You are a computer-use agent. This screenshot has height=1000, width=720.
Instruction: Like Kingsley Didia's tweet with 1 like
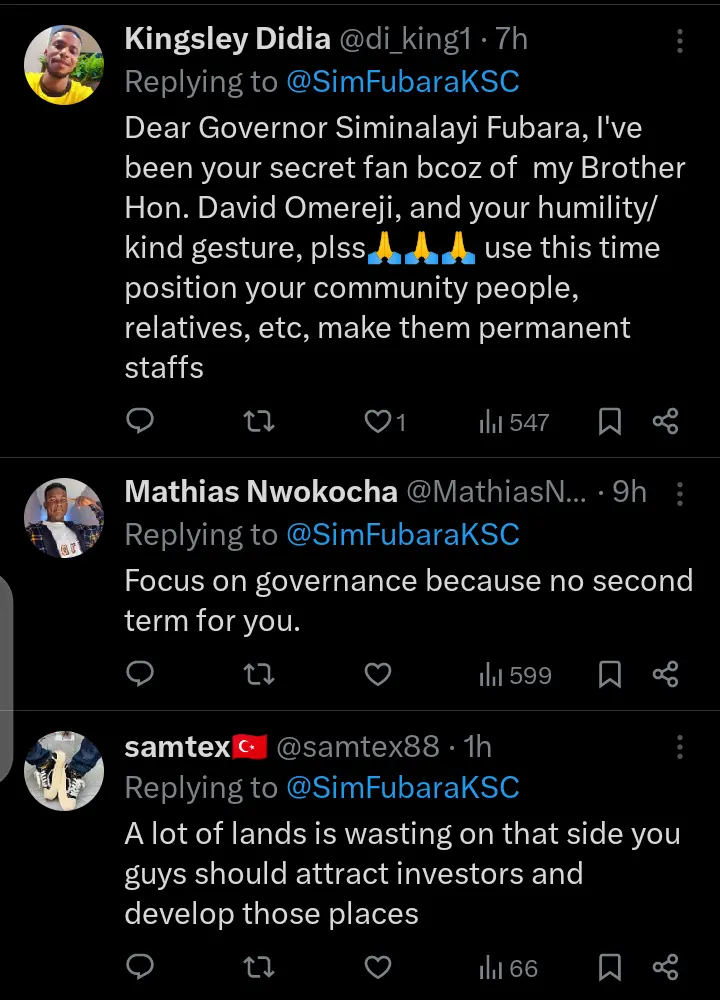385,422
